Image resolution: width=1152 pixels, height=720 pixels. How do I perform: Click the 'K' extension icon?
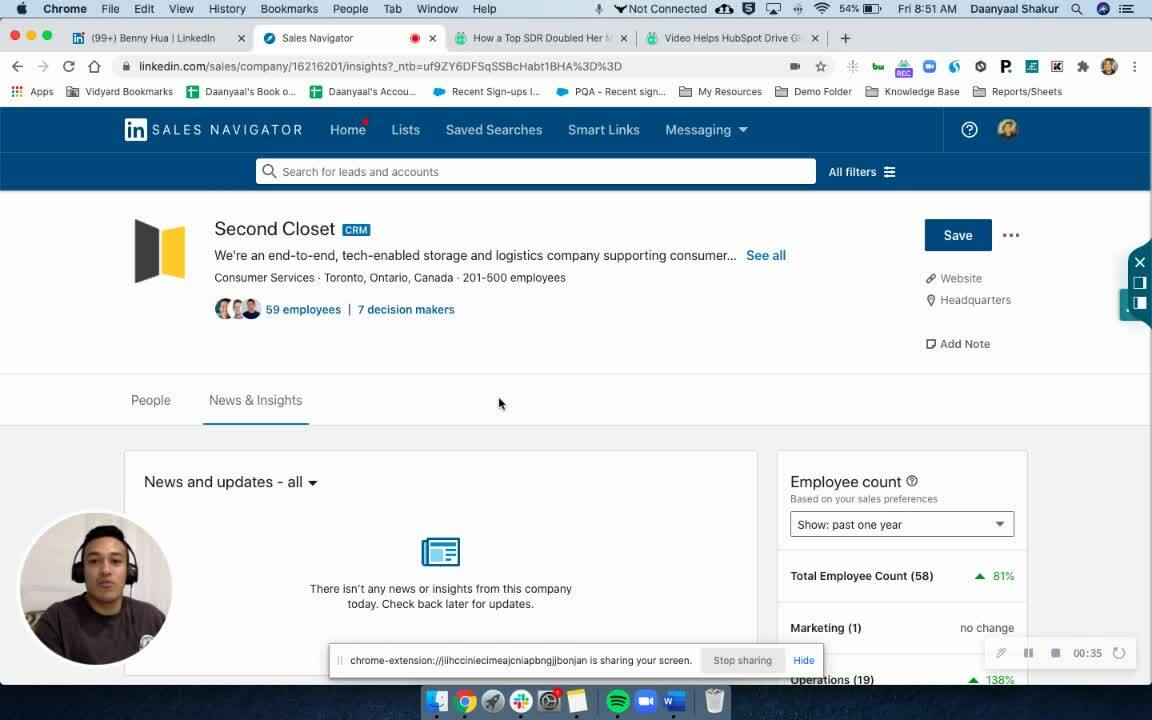pyautogui.click(x=1056, y=66)
